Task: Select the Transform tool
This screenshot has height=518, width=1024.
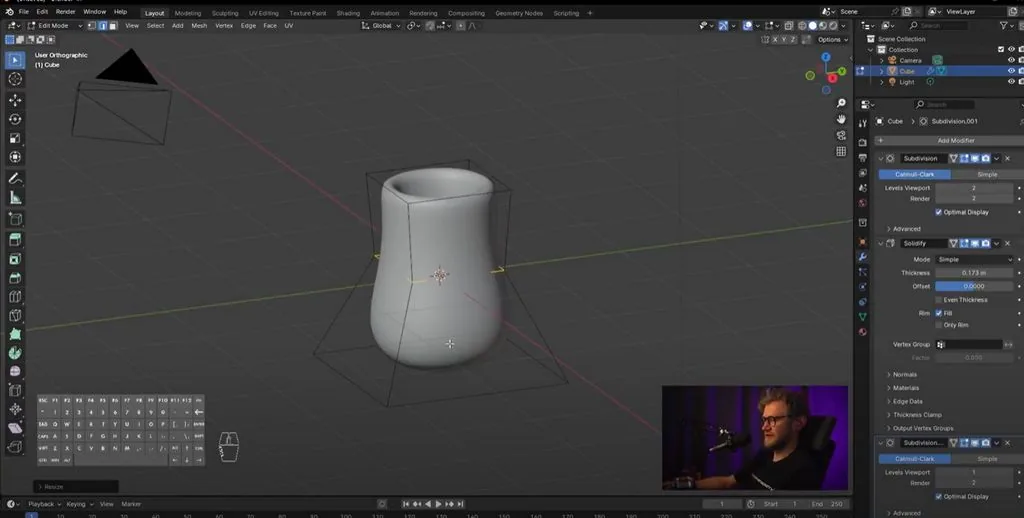Action: click(15, 157)
